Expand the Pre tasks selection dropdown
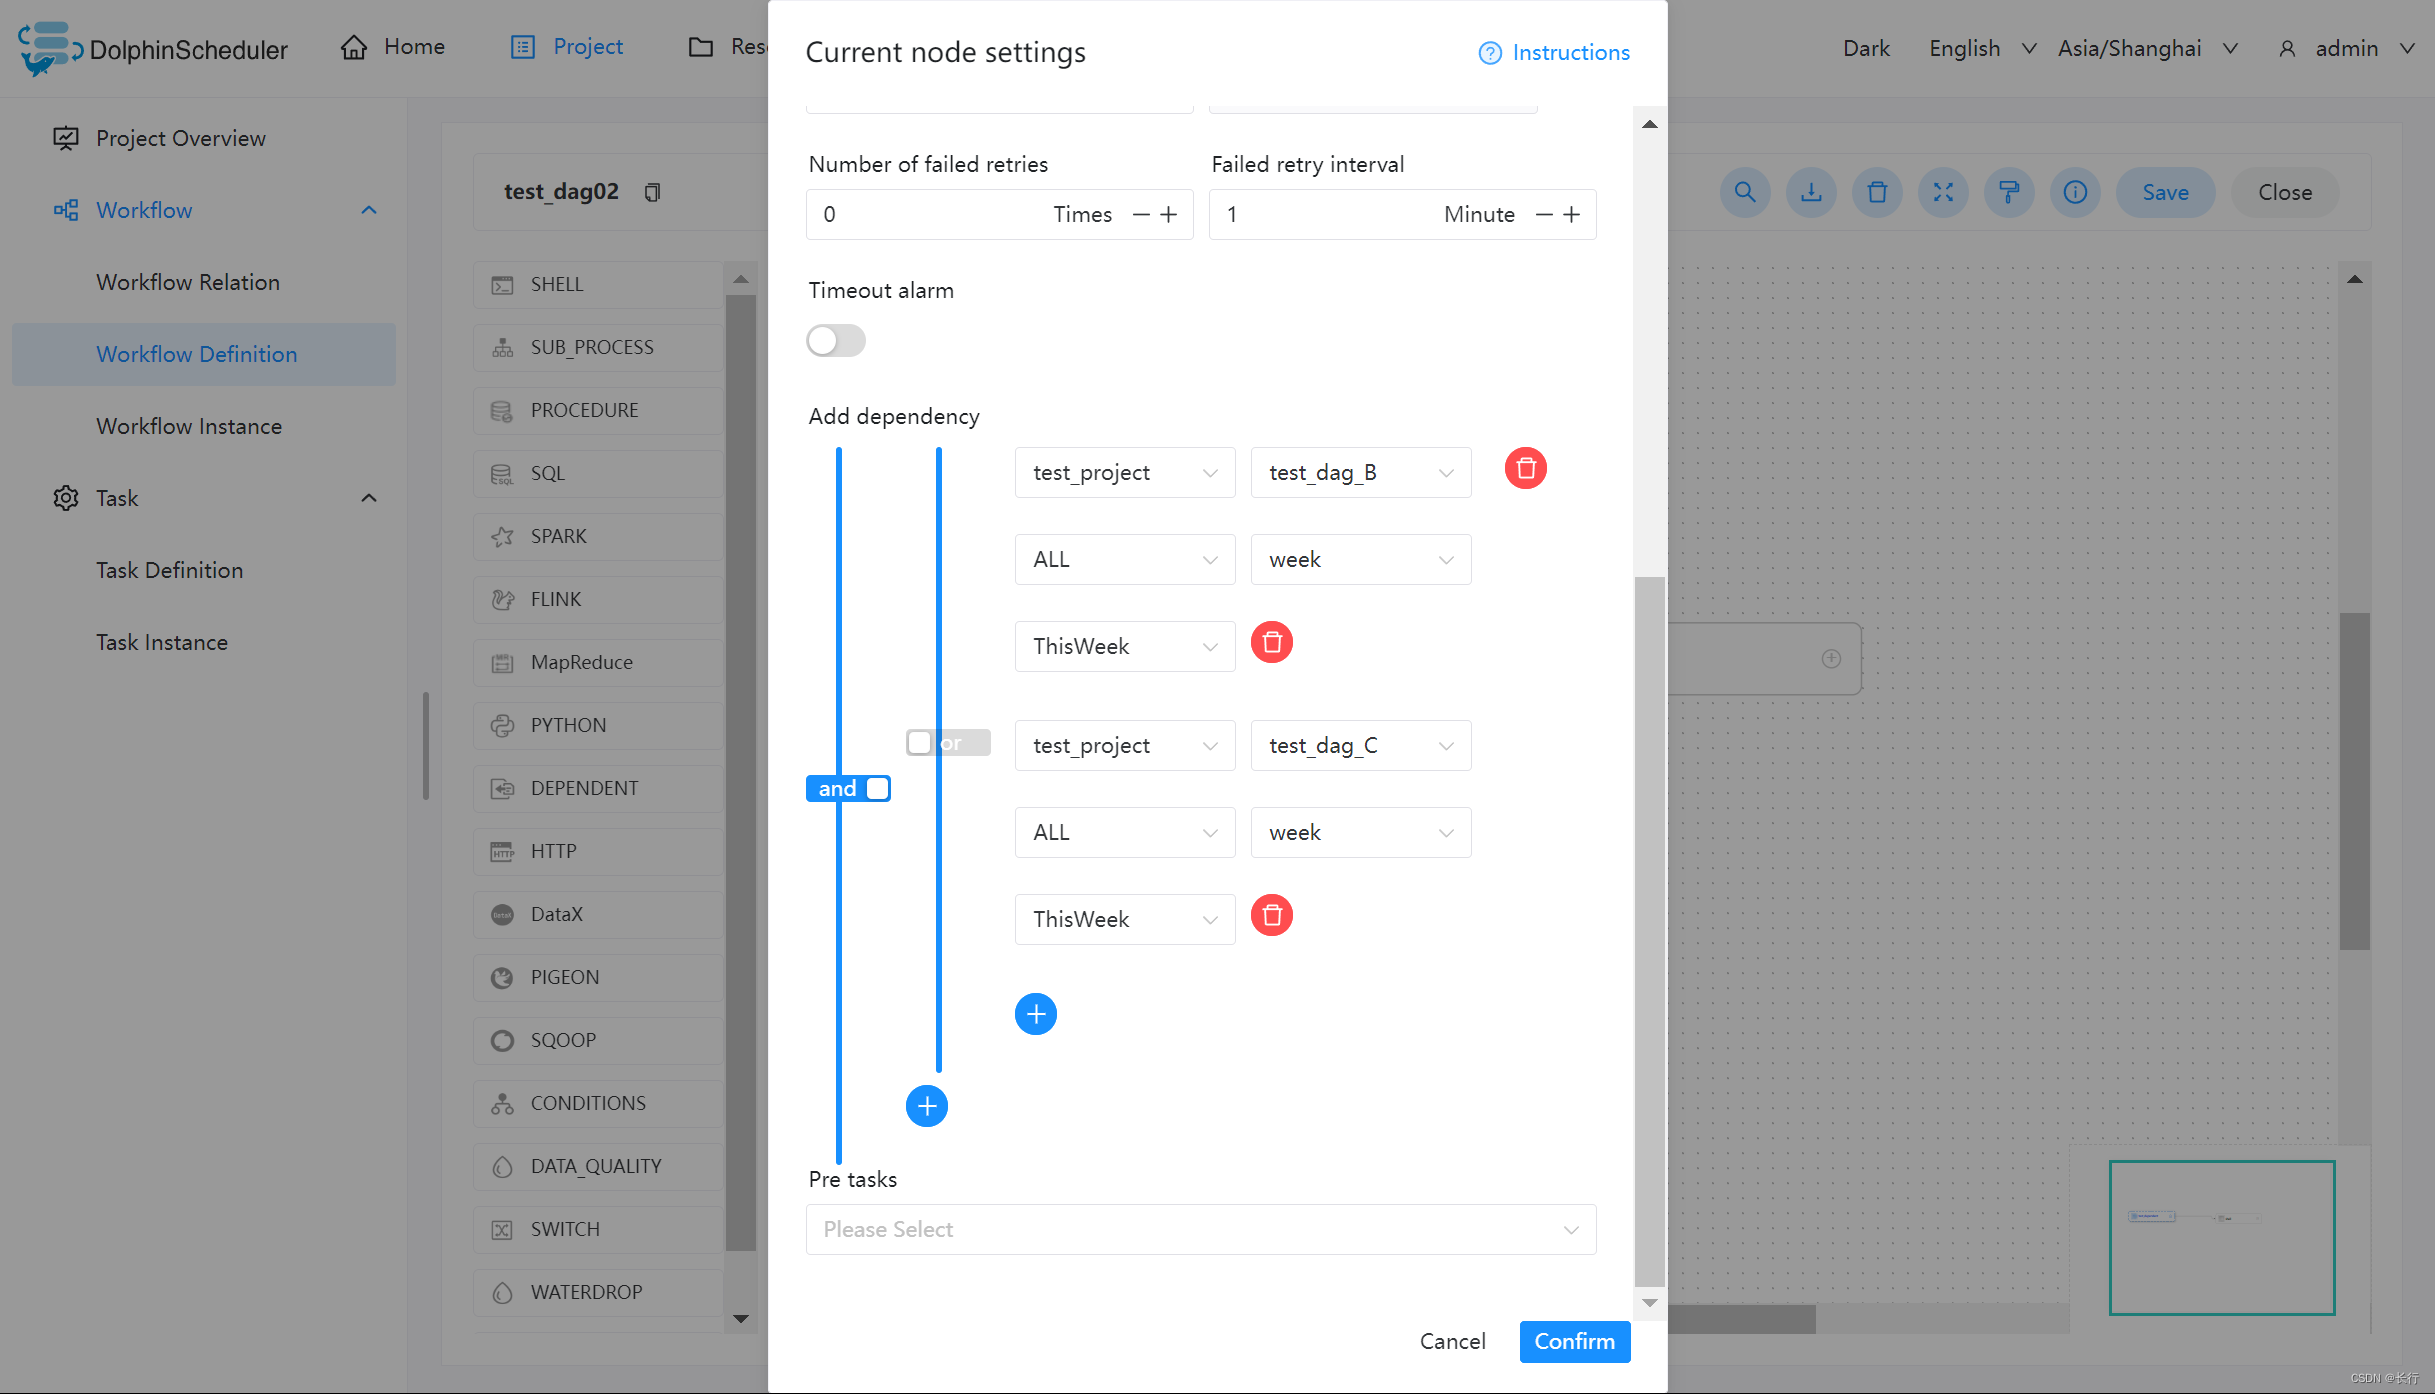 (x=1197, y=1229)
